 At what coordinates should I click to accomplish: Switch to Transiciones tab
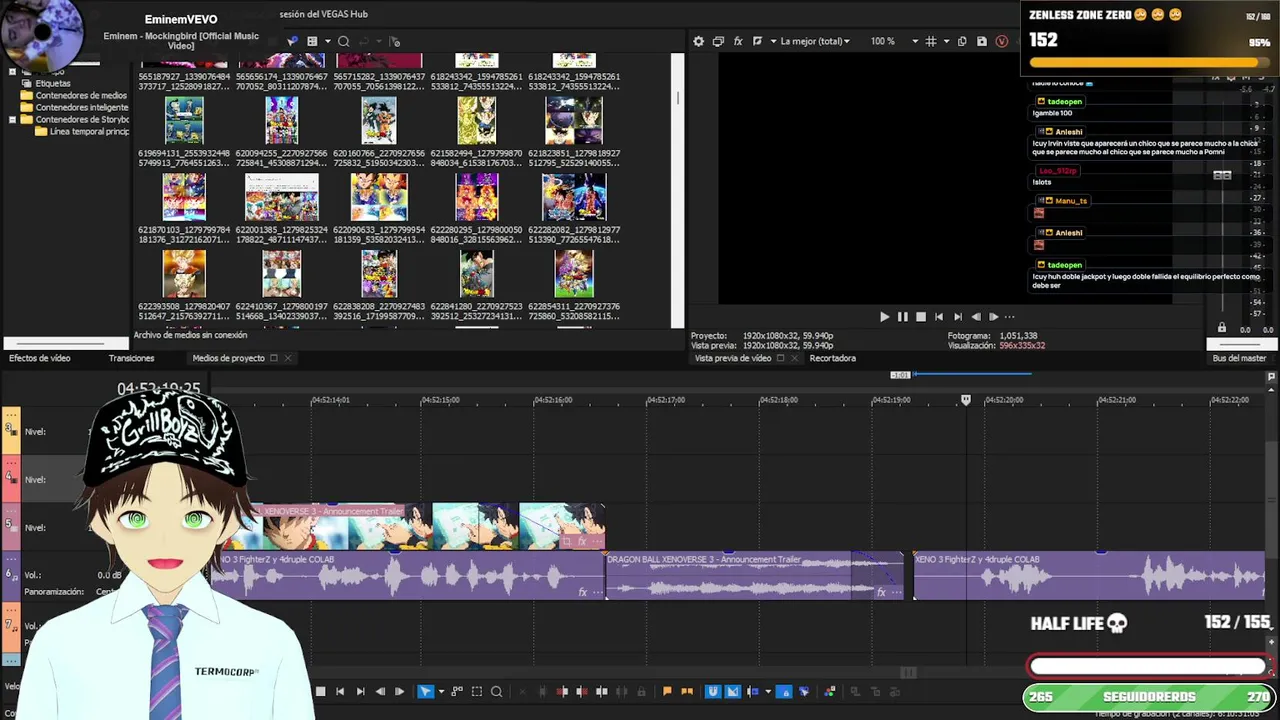point(131,358)
